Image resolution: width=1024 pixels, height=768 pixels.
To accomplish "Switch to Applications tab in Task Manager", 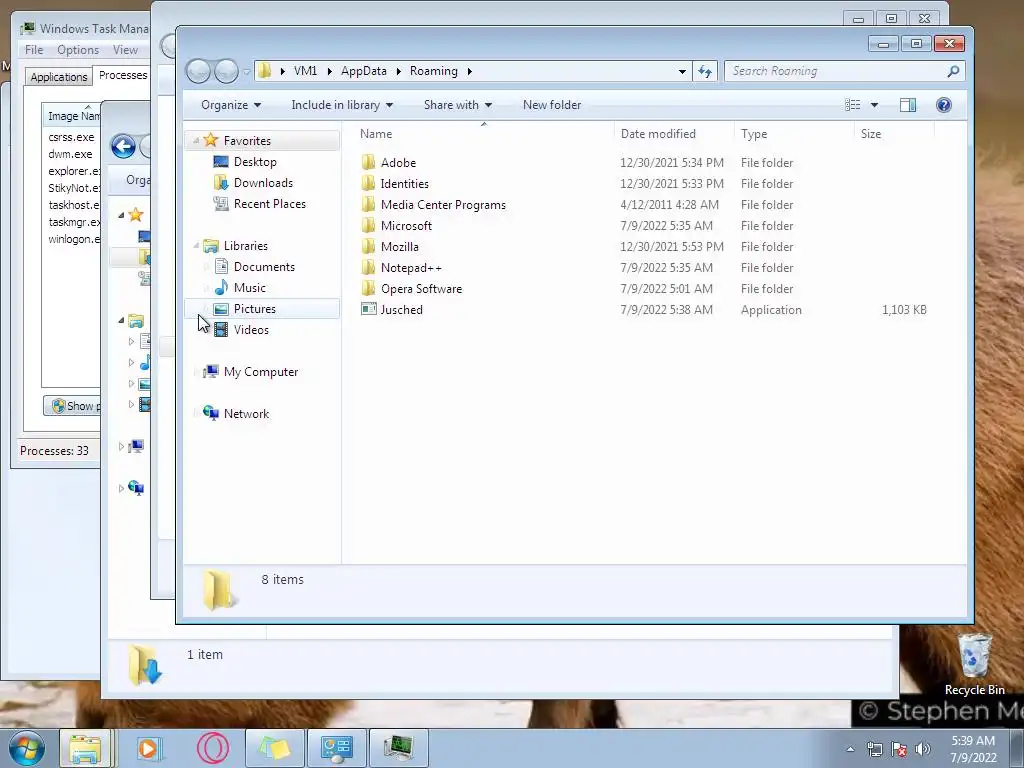I will coord(59,77).
